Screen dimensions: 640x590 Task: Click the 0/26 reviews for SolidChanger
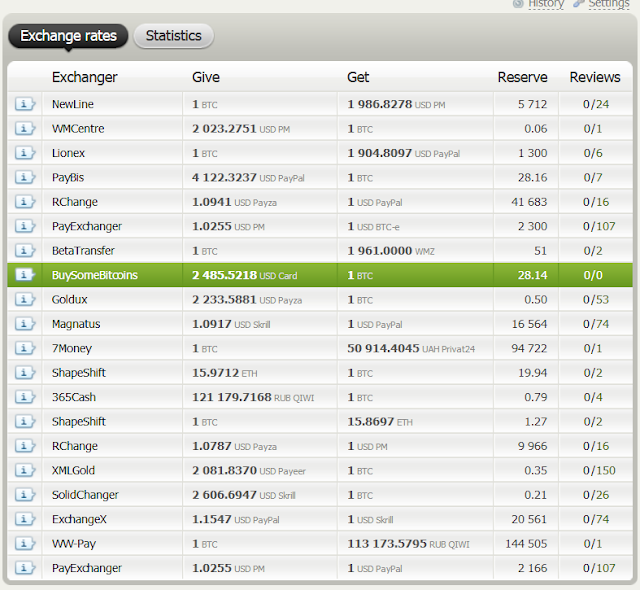point(596,495)
